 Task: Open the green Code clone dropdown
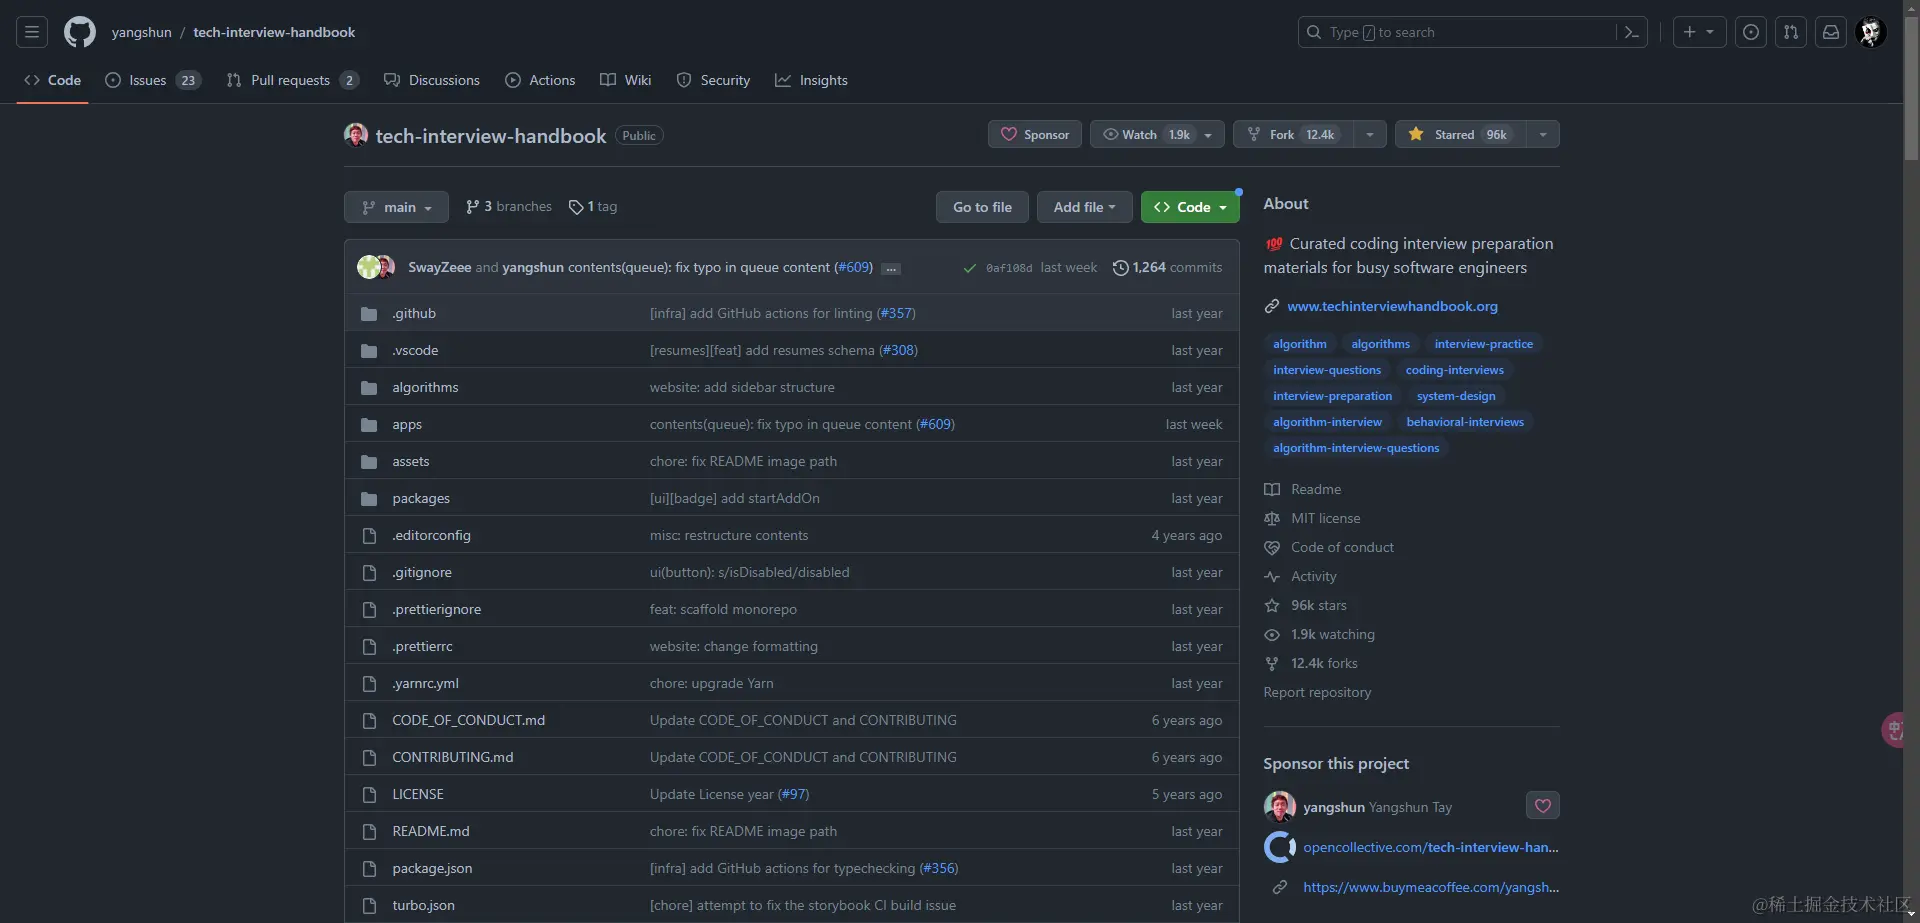(x=1190, y=207)
